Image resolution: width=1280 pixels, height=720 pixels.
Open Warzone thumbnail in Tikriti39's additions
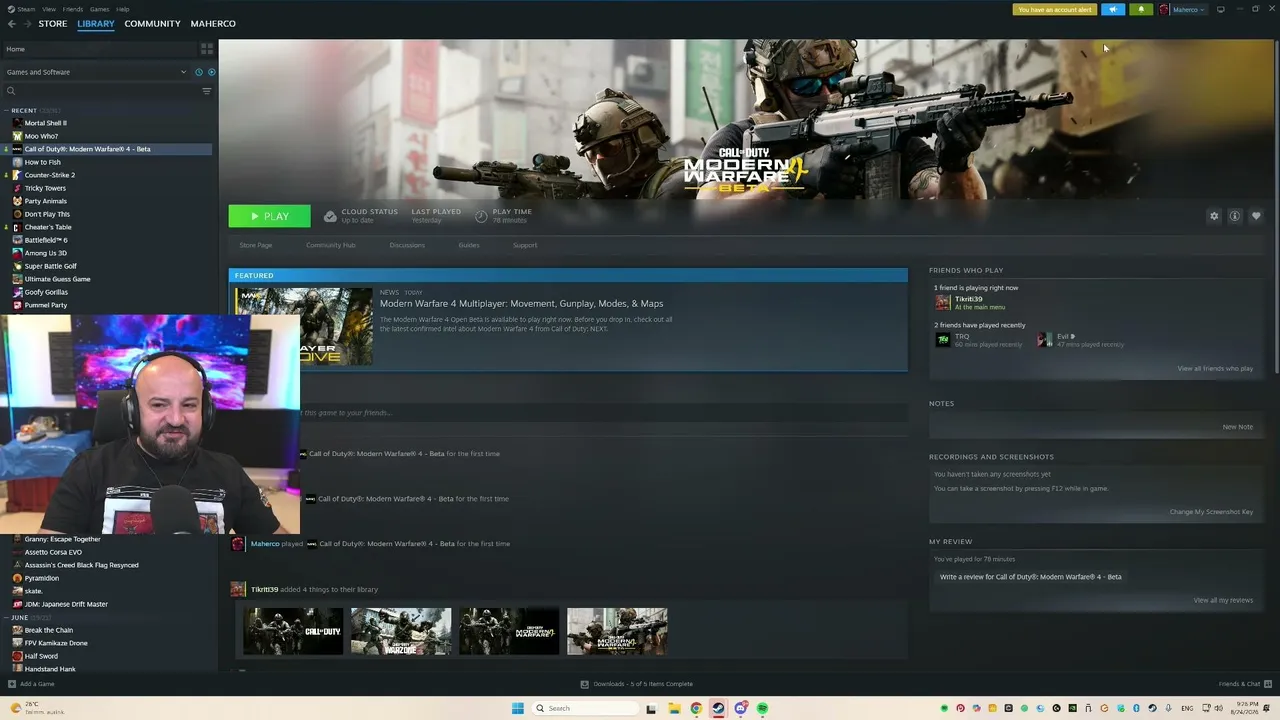[401, 631]
